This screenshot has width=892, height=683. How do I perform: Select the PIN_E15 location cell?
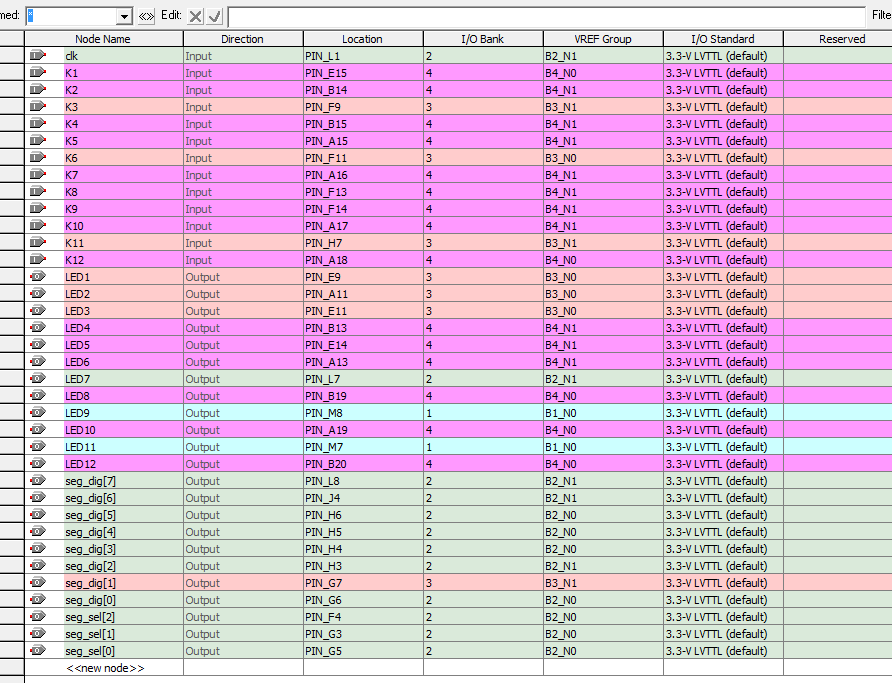pyautogui.click(x=363, y=73)
